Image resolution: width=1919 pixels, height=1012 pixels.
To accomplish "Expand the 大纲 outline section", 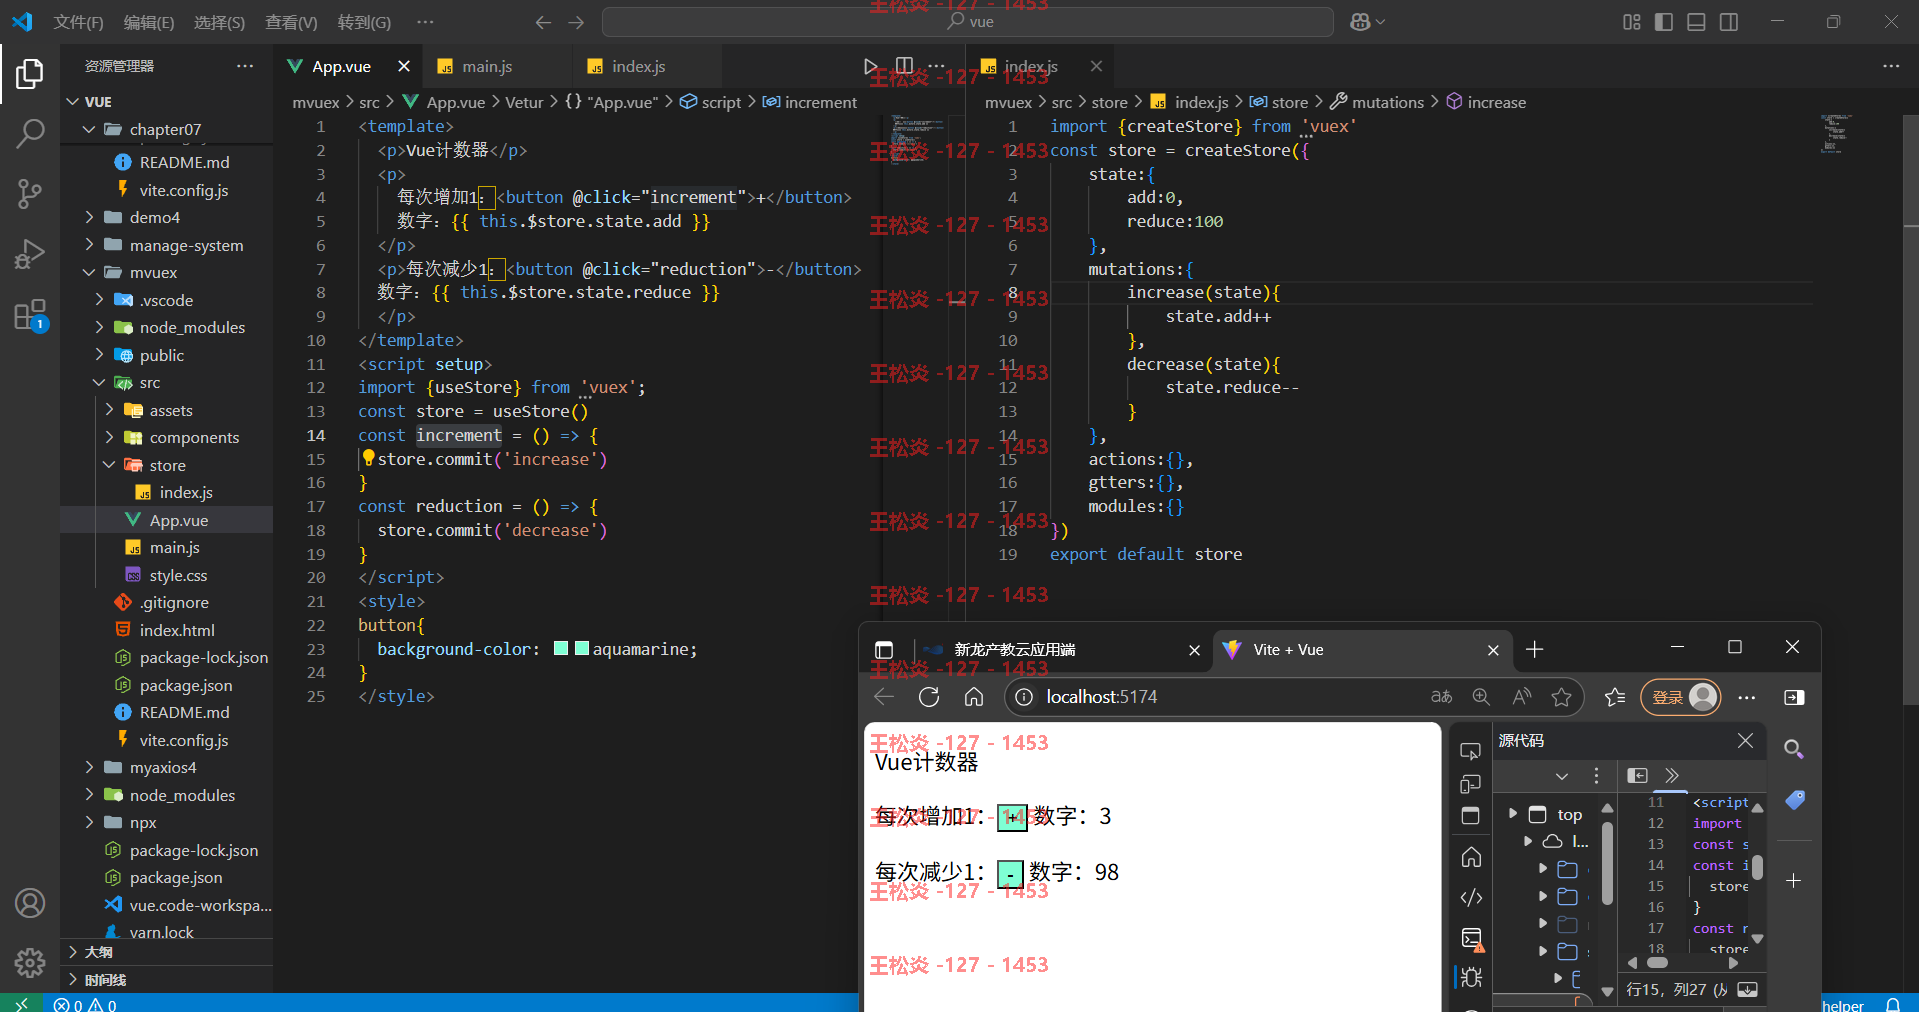I will pyautogui.click(x=166, y=952).
